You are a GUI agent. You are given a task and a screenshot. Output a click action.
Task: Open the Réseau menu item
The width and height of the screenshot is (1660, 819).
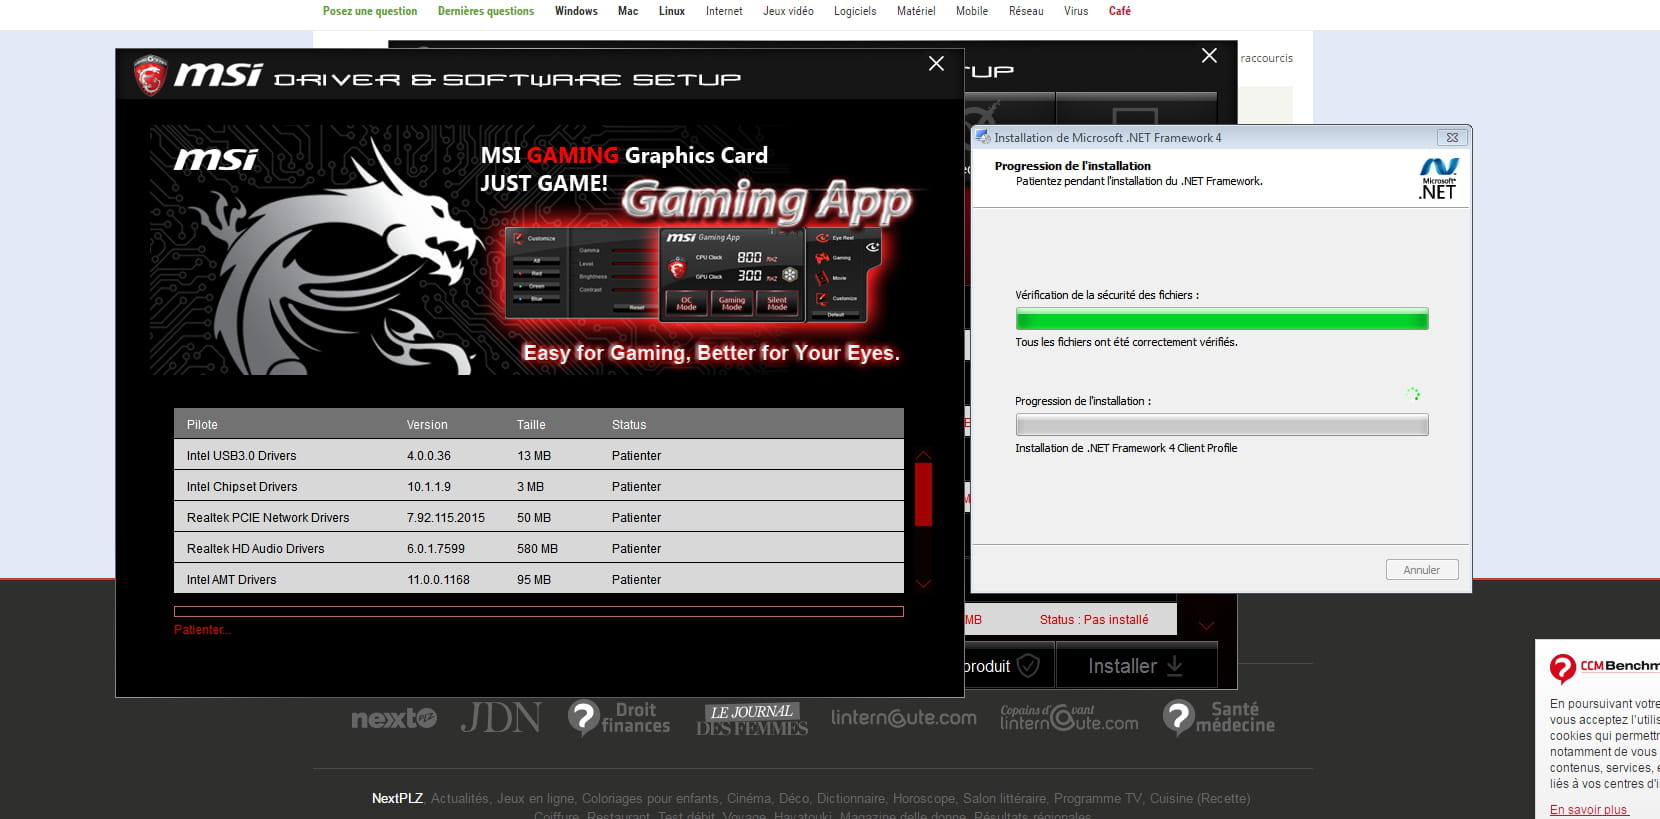tap(1026, 11)
